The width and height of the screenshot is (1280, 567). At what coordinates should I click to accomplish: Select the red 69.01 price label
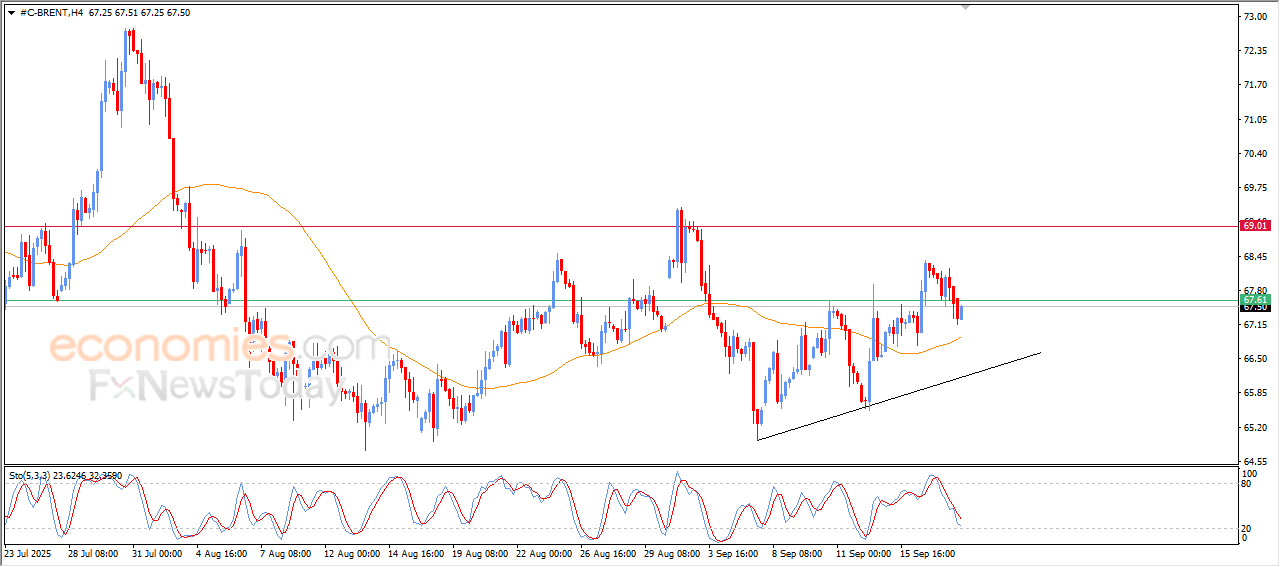point(1255,226)
